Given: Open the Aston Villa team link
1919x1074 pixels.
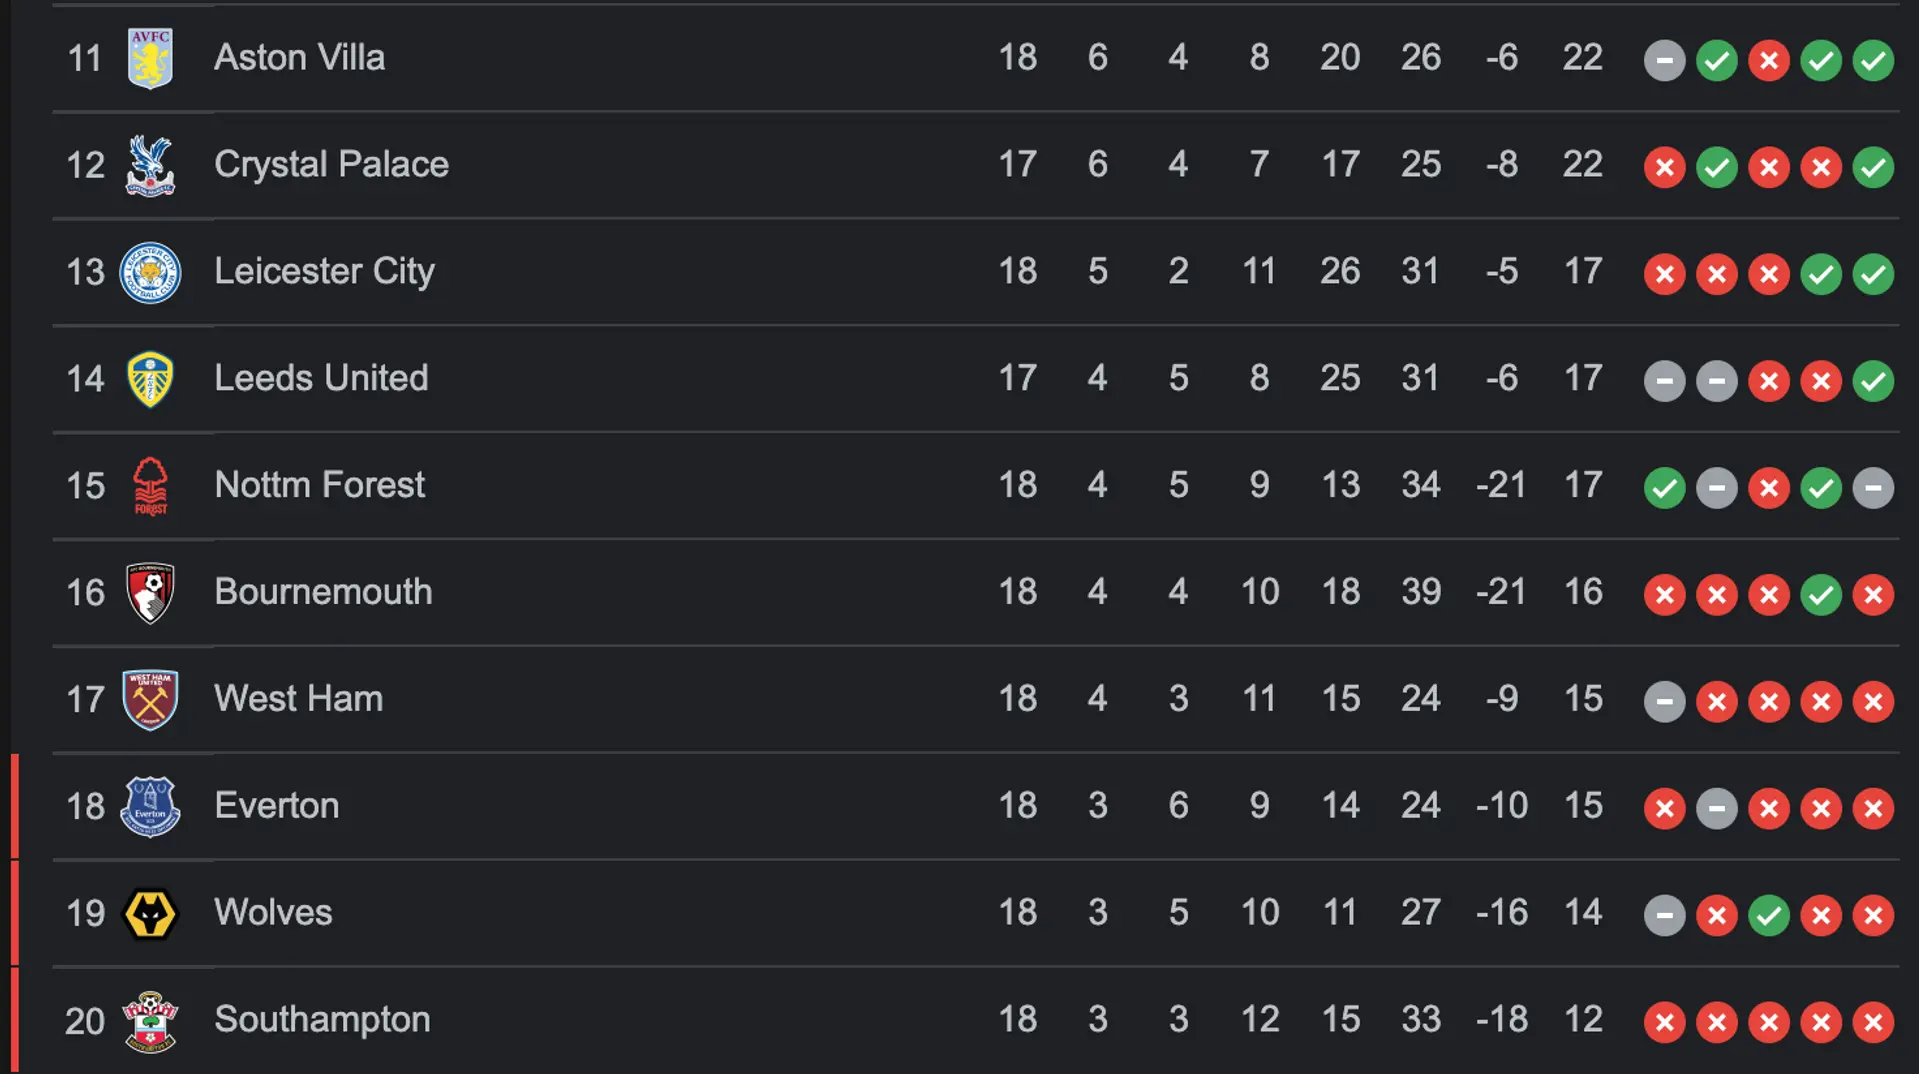Looking at the screenshot, I should (299, 58).
